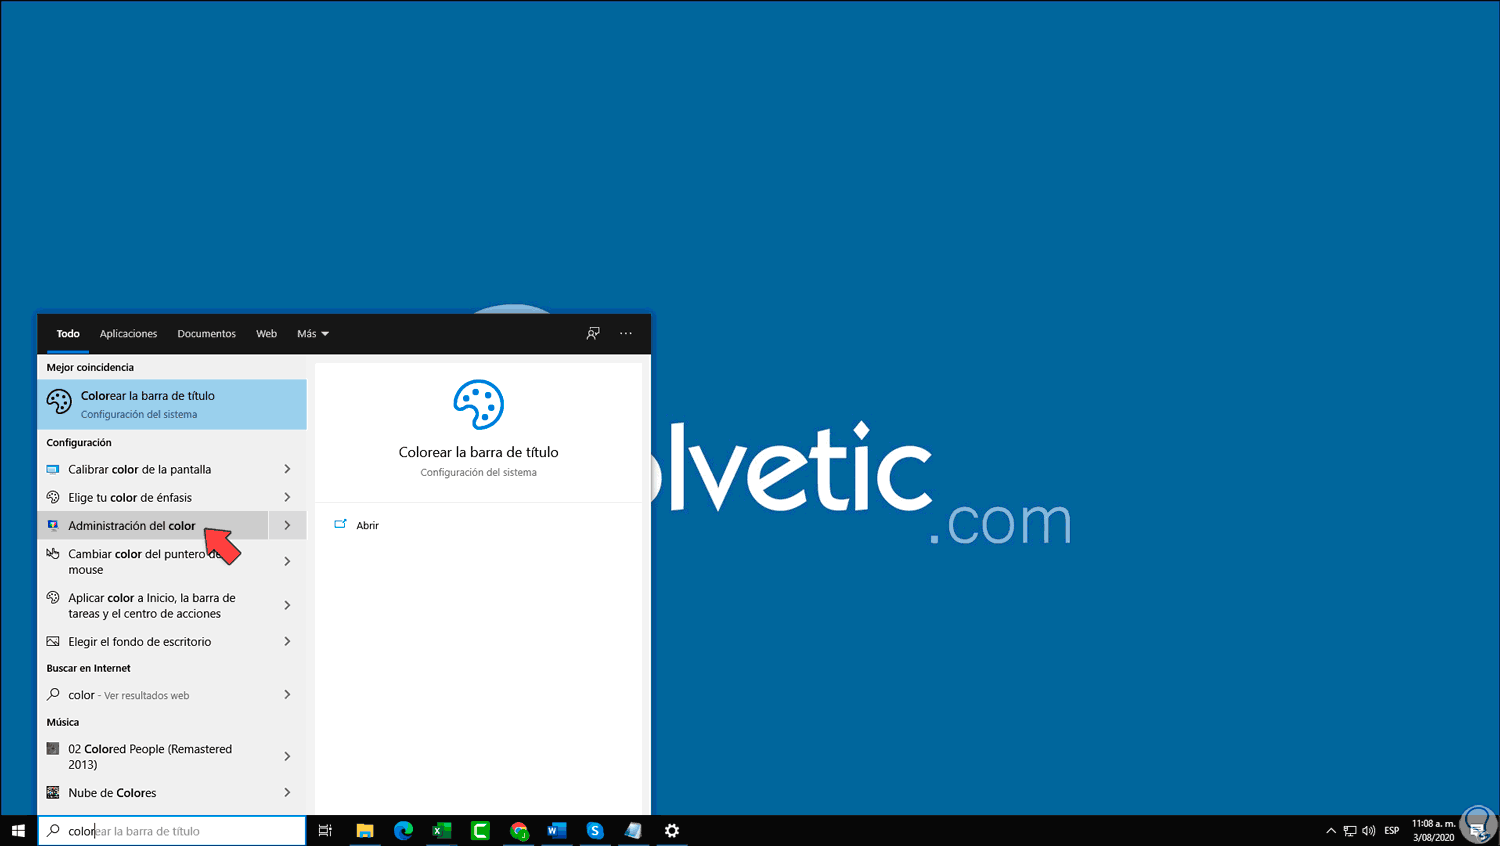
Task: Select 02 Colored People song result
Action: [x=150, y=756]
